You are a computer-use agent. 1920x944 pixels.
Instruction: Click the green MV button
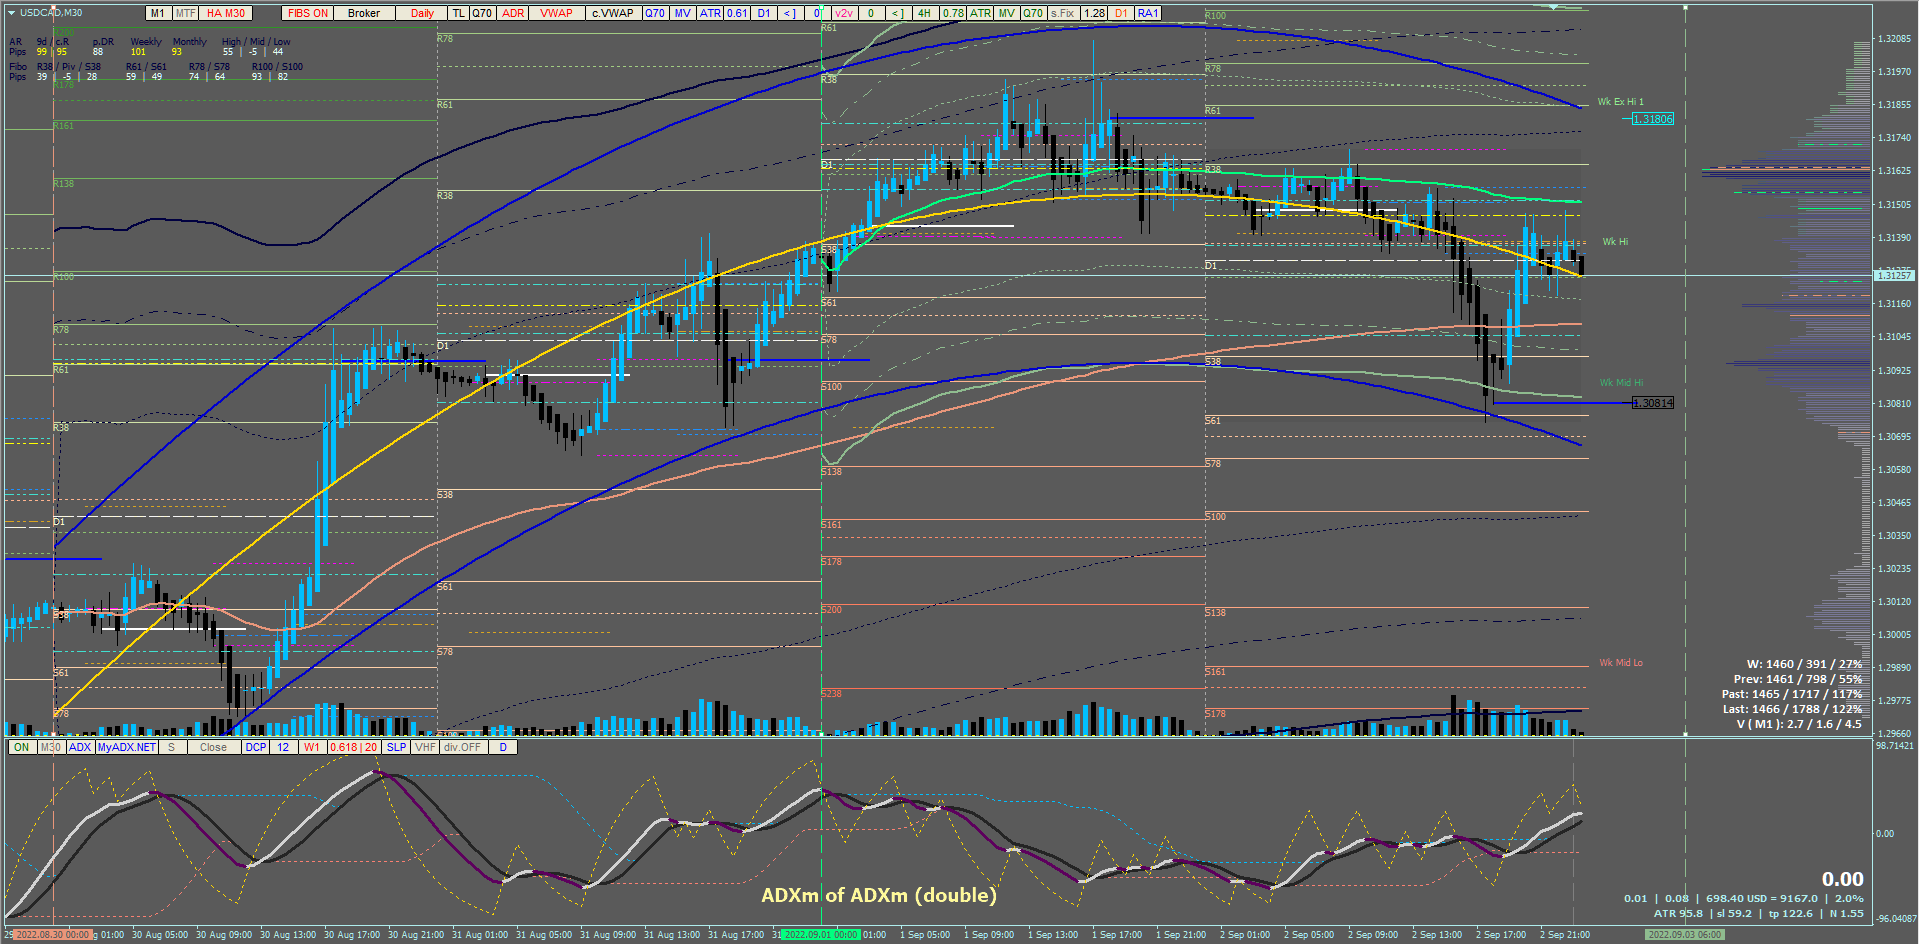pyautogui.click(x=1007, y=13)
